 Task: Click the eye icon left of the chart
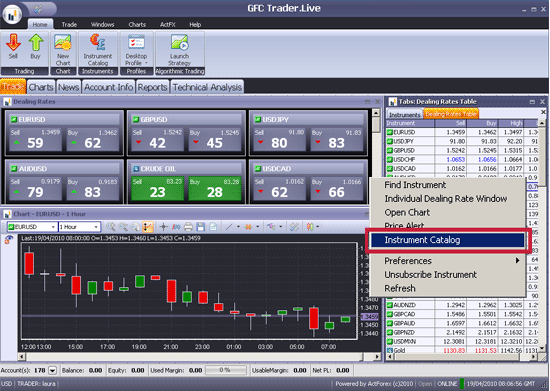click(x=9, y=239)
